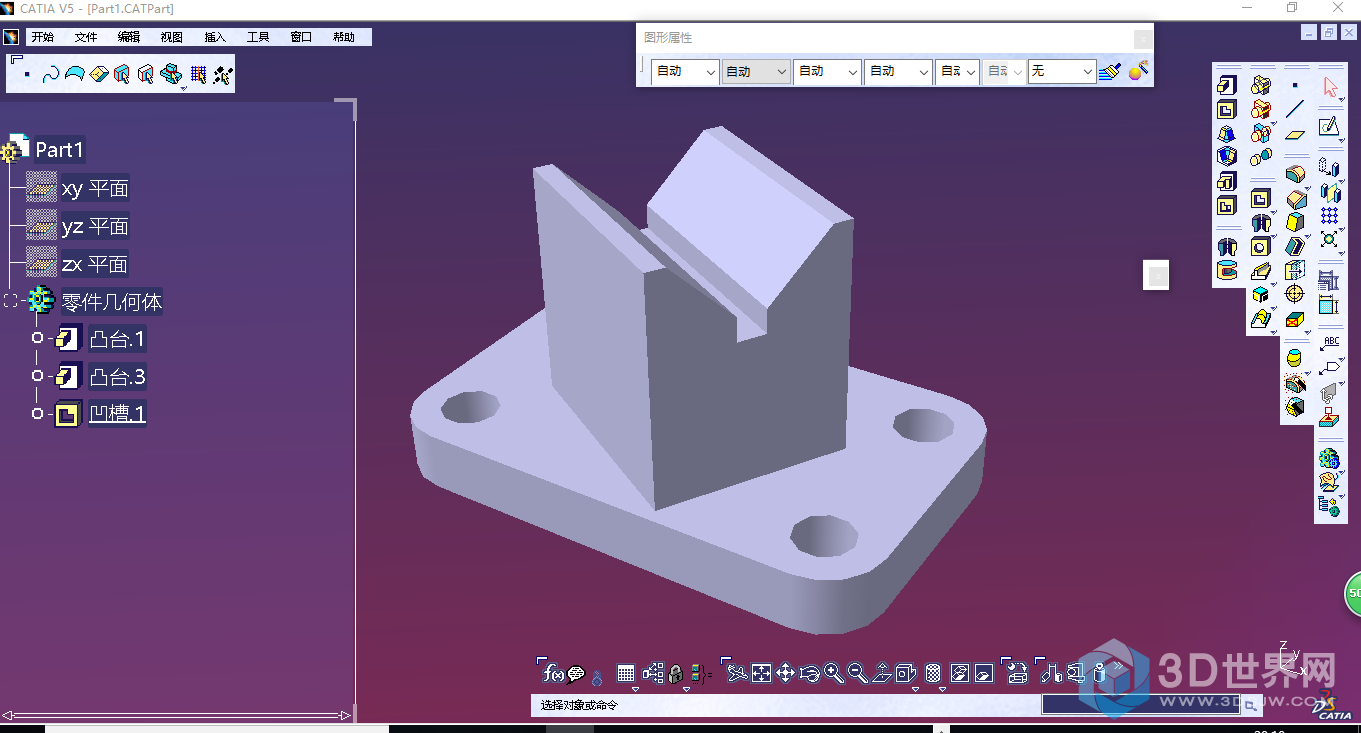Open the second 自动 transparency dropdown

756,72
